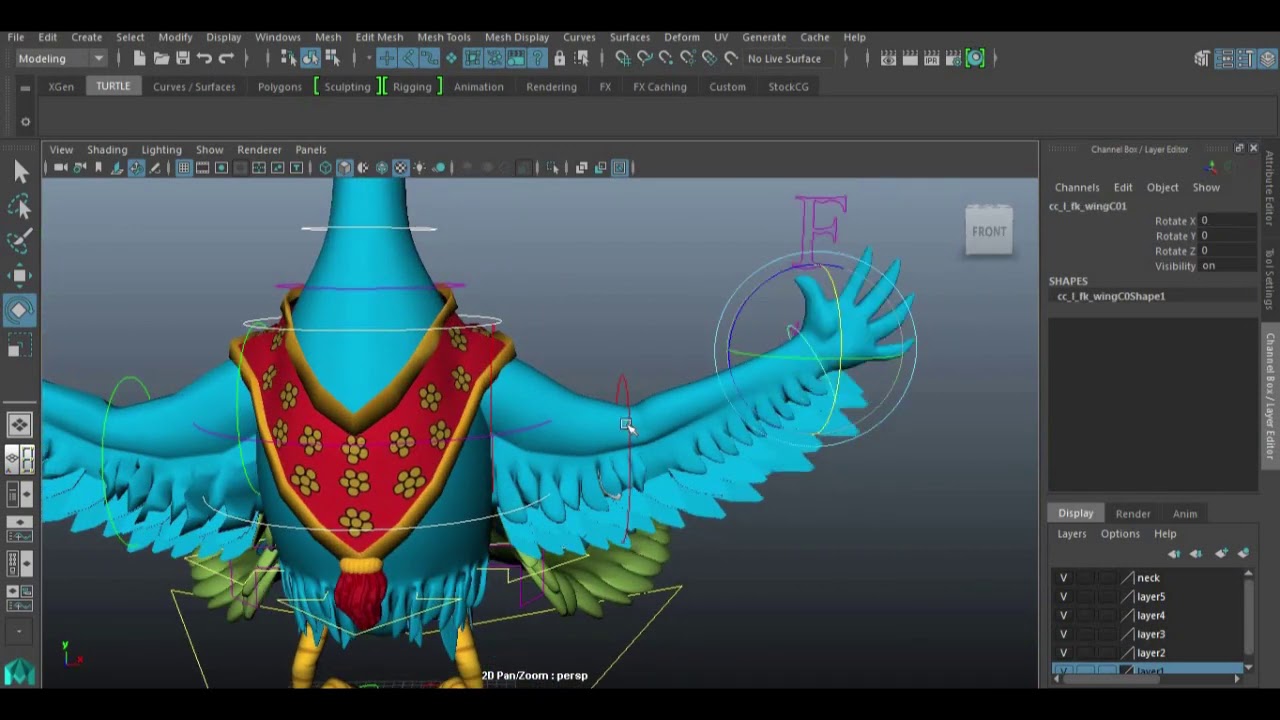Toggle viewport grid display
The height and width of the screenshot is (720, 1280).
click(x=183, y=168)
